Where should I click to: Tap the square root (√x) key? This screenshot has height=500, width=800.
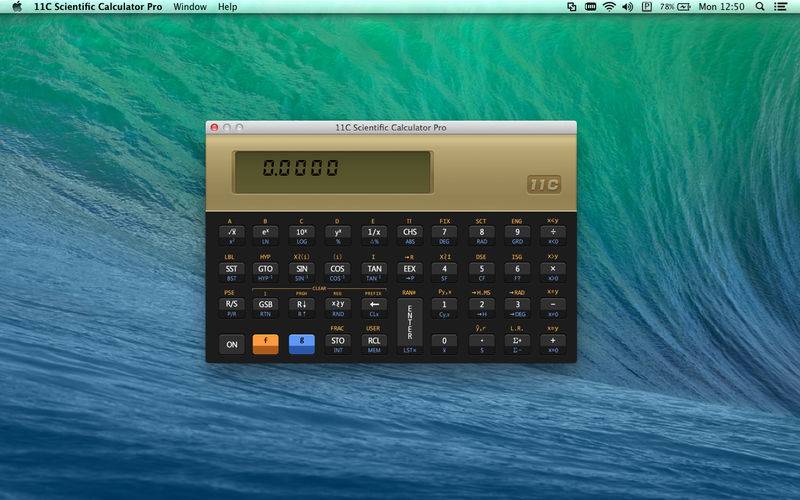232,235
